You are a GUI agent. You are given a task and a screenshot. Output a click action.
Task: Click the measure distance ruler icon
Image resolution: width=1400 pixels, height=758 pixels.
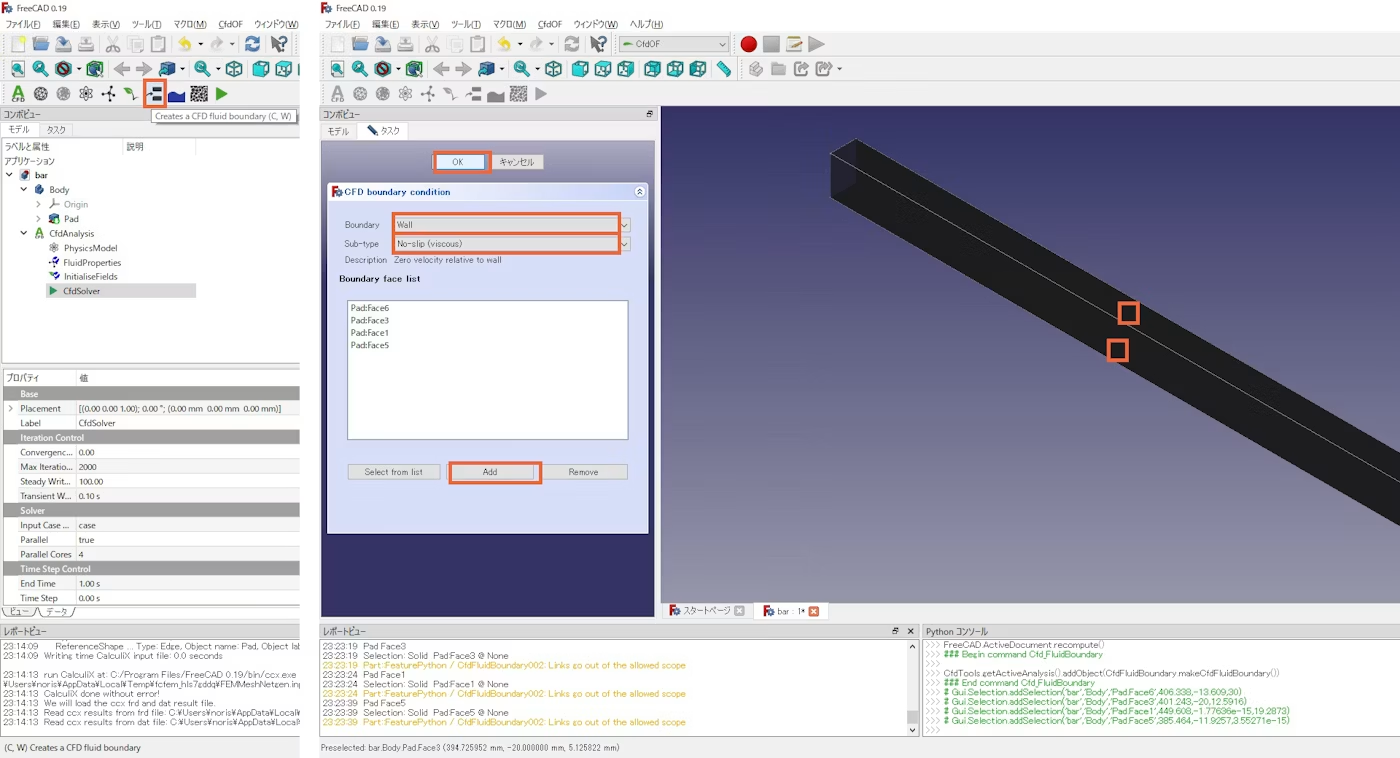(724, 69)
